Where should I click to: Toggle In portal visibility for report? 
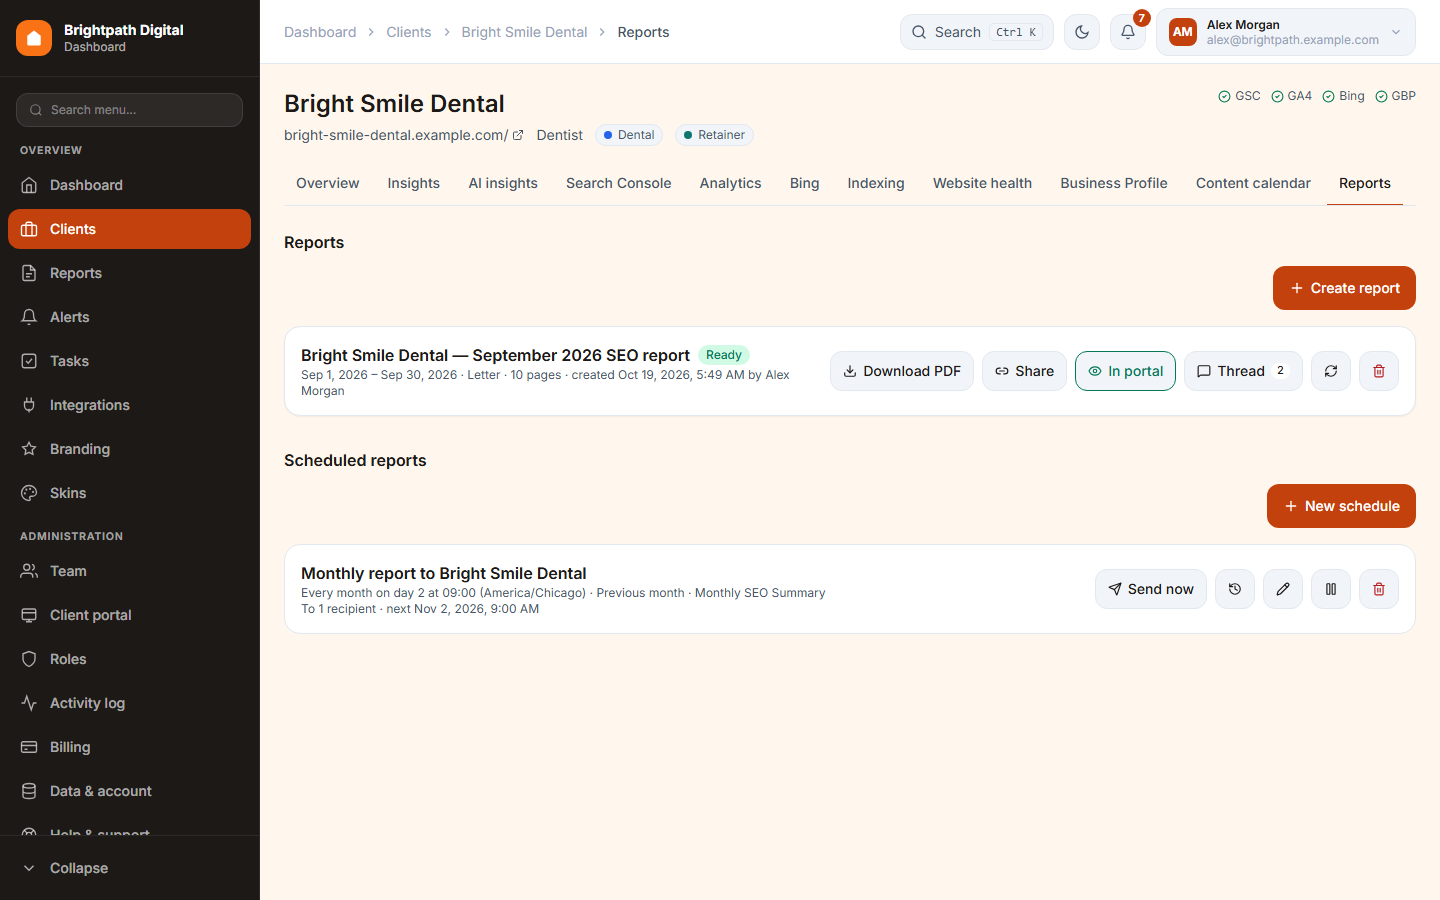pyautogui.click(x=1125, y=371)
